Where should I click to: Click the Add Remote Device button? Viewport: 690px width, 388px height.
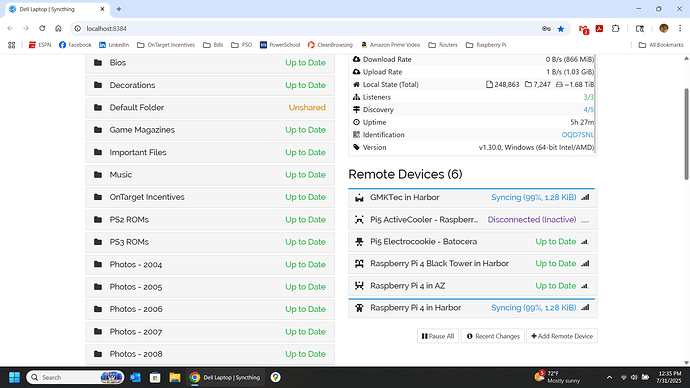pos(562,336)
